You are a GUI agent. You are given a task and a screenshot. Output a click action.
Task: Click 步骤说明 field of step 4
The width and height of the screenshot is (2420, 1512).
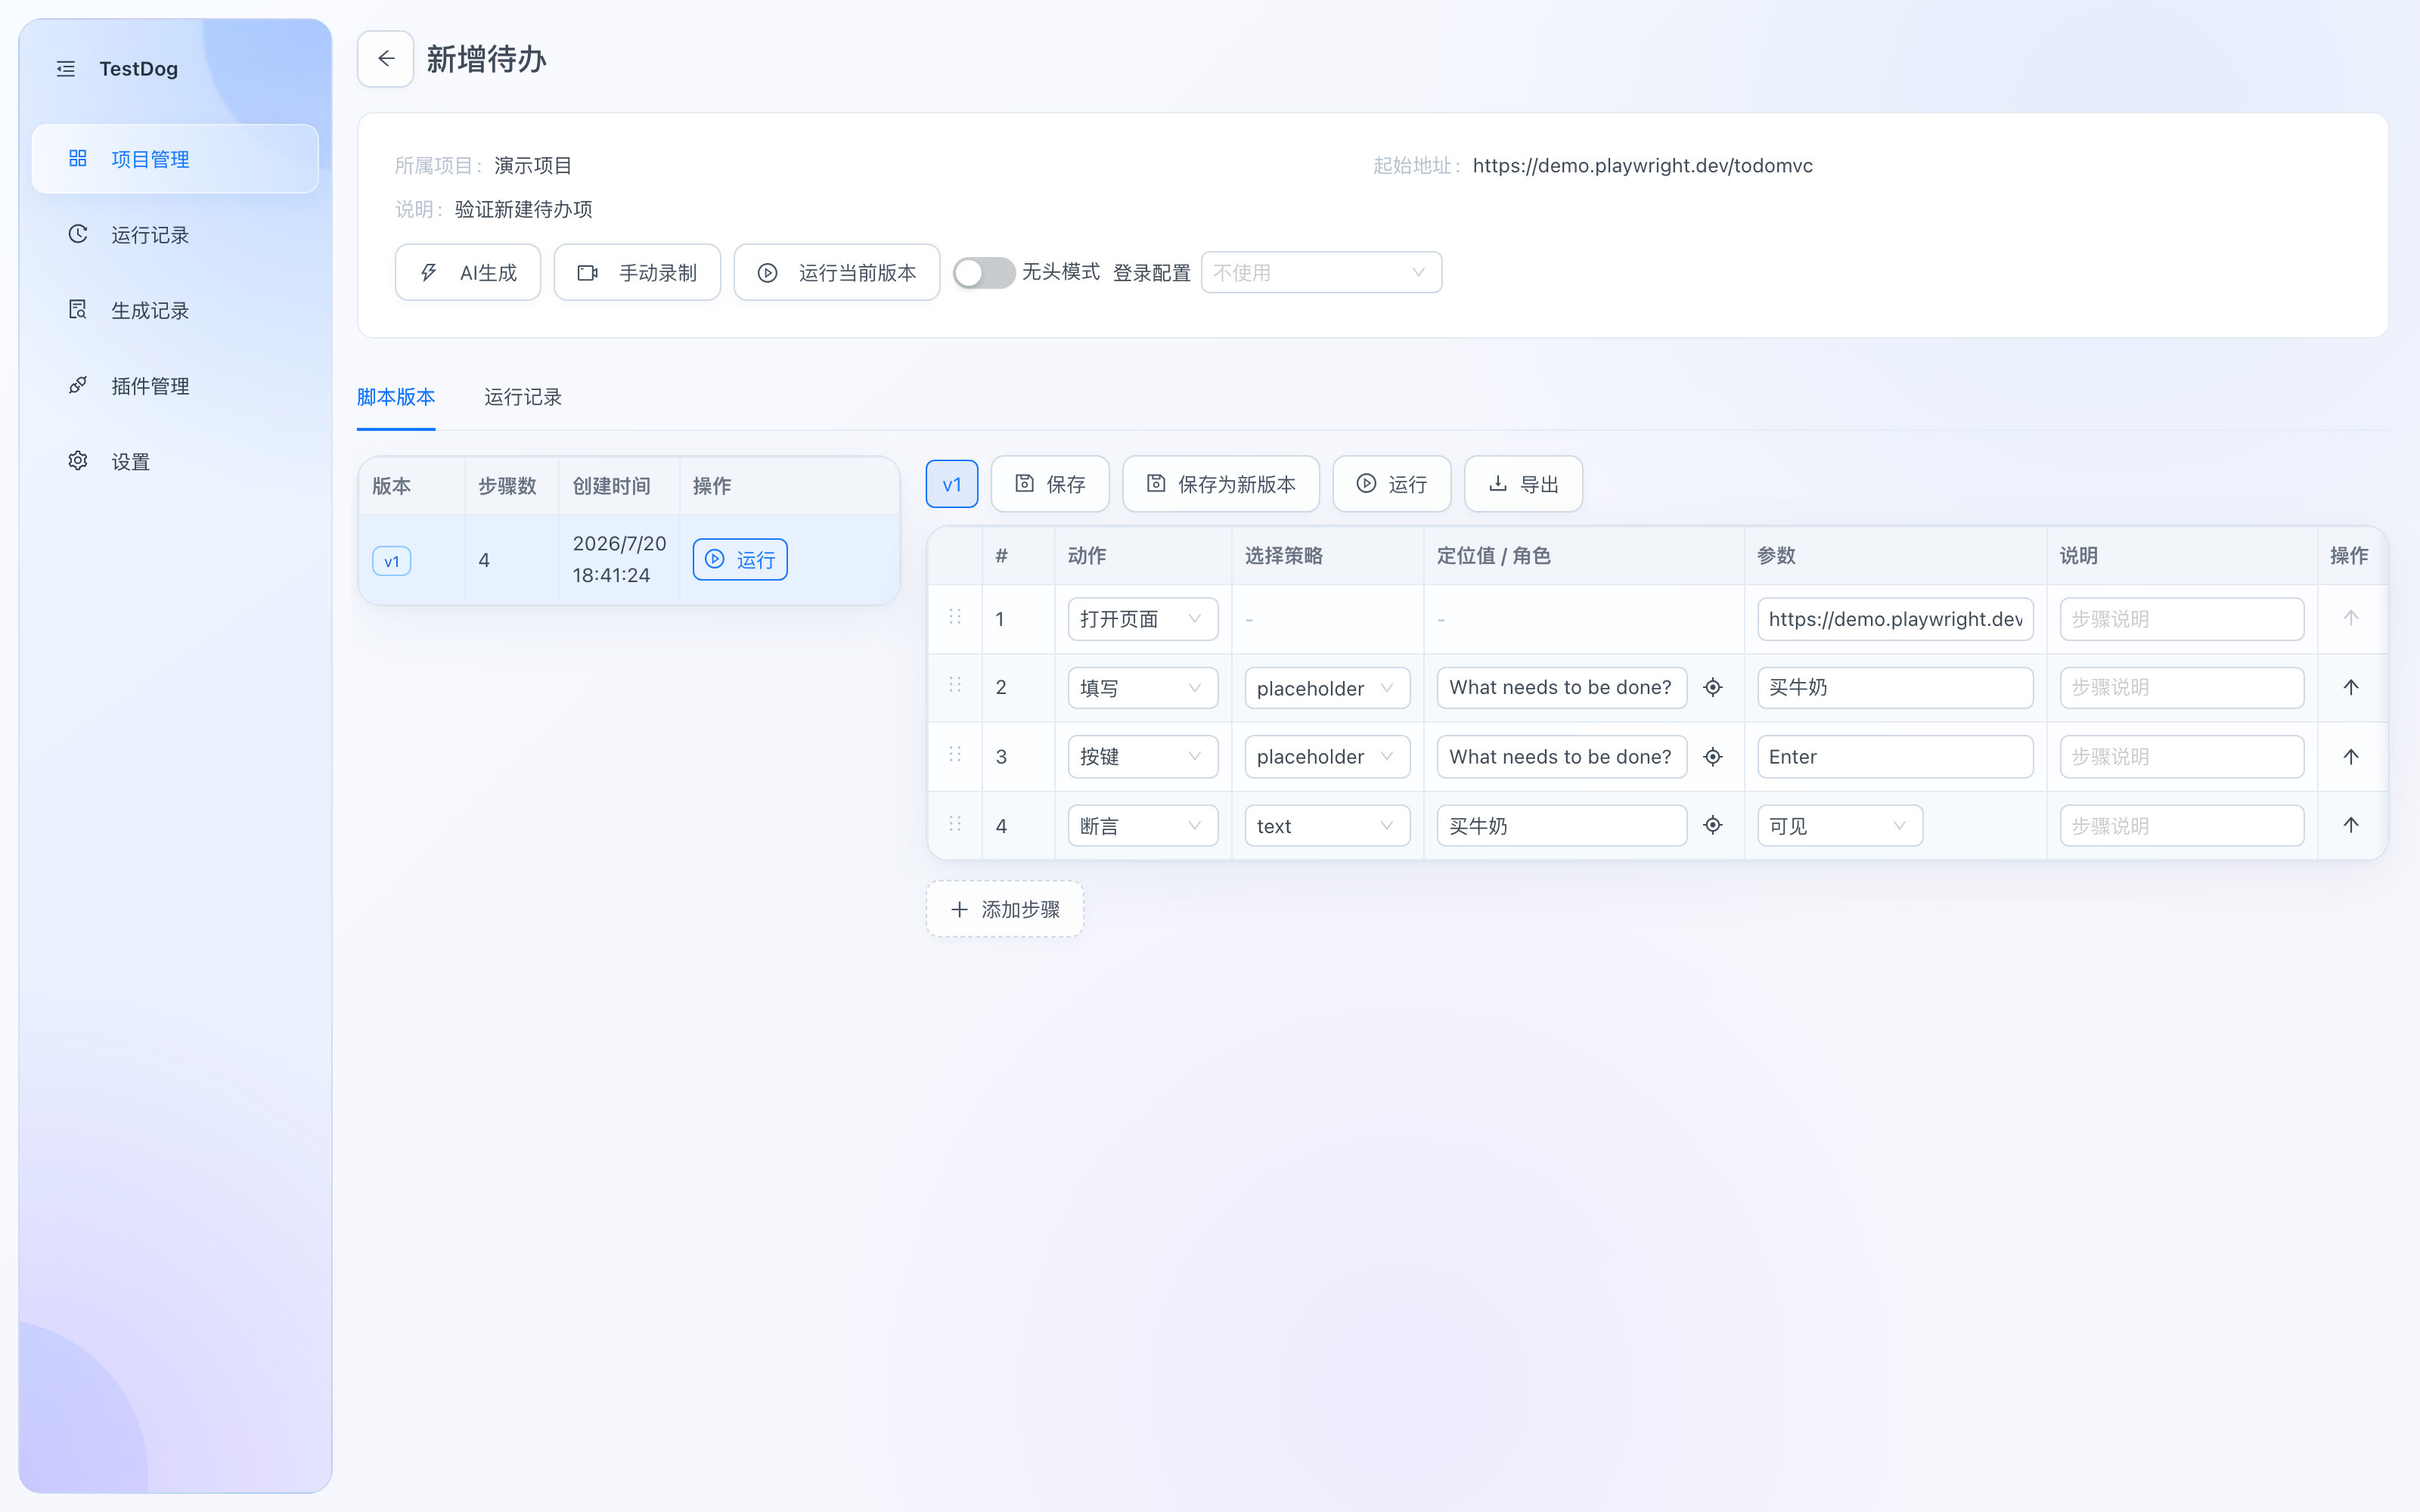2182,826
